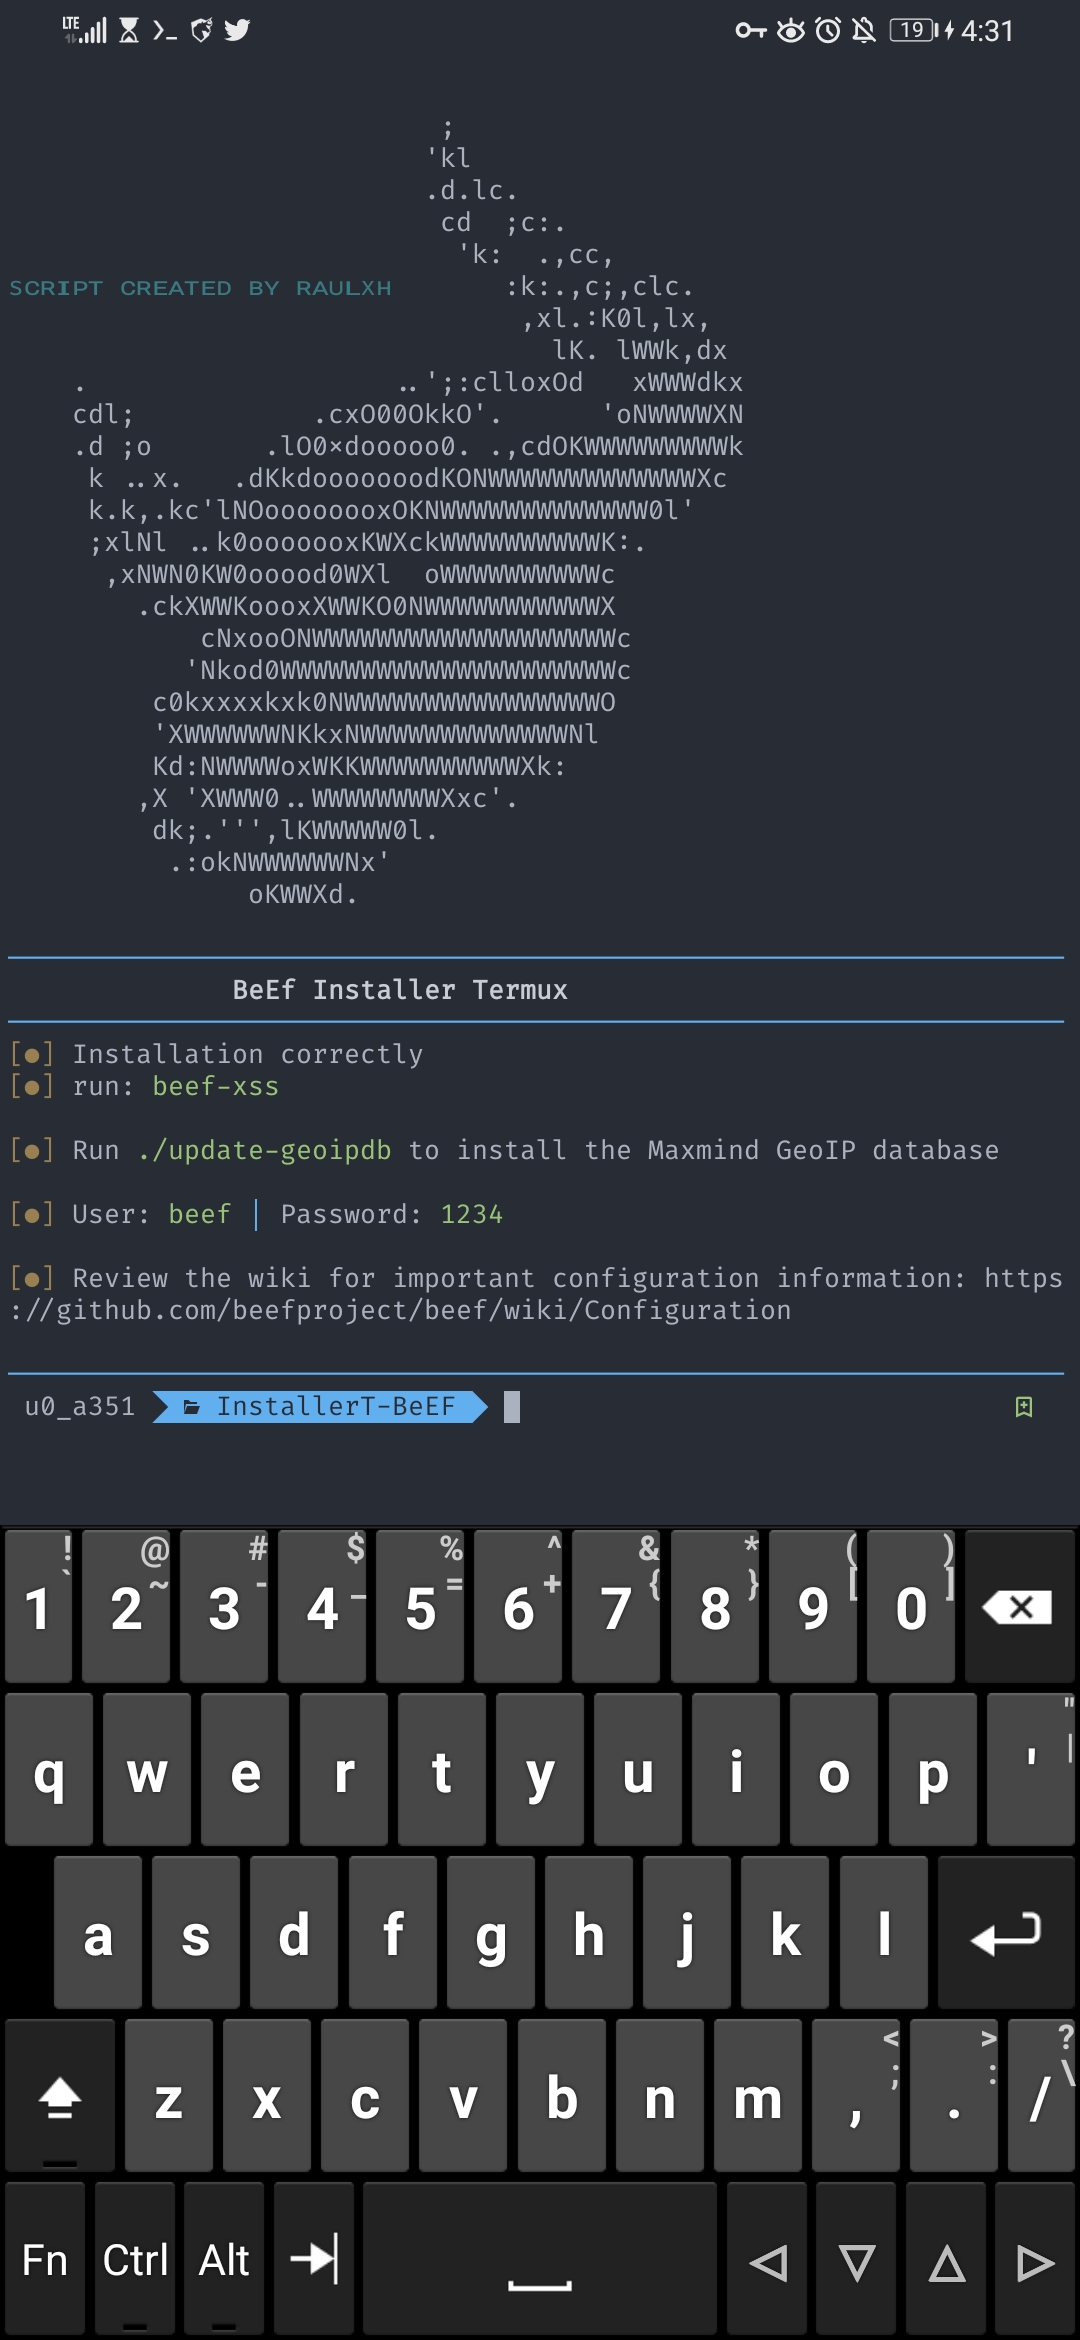Tap the shield notification icon in status bar
Viewport: 1080px width, 2340px height.
click(x=200, y=30)
